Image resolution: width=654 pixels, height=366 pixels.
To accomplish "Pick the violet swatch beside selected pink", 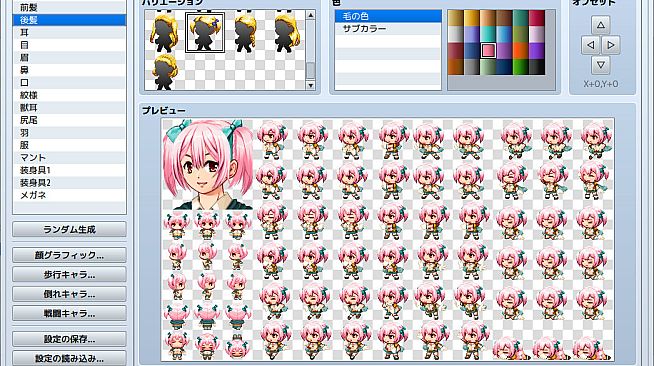I will pos(505,51).
